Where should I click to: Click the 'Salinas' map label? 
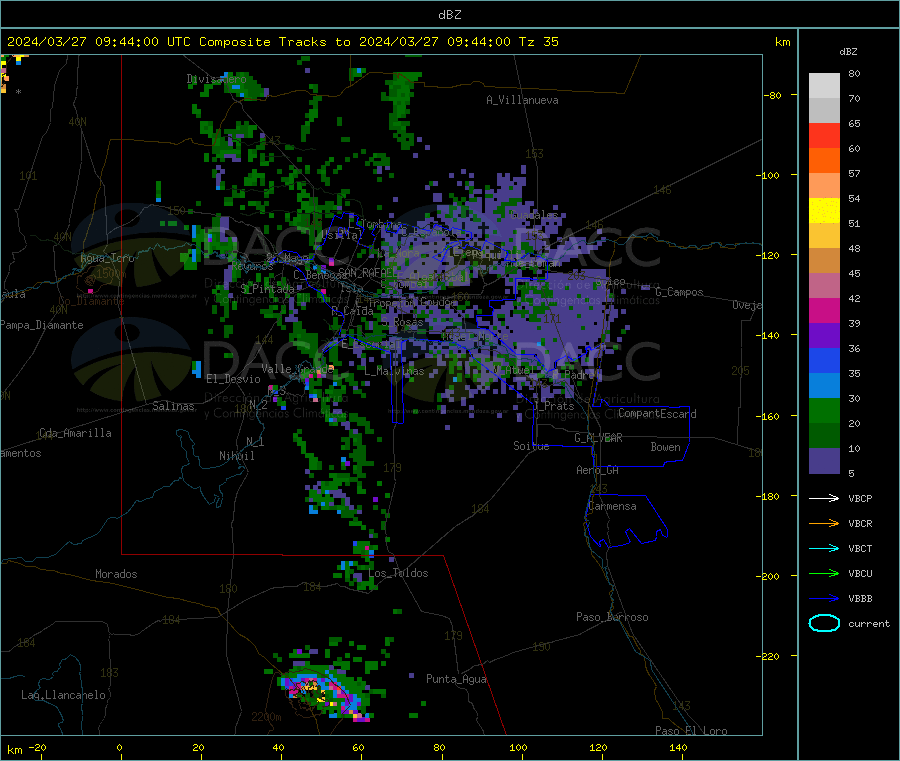click(x=173, y=406)
